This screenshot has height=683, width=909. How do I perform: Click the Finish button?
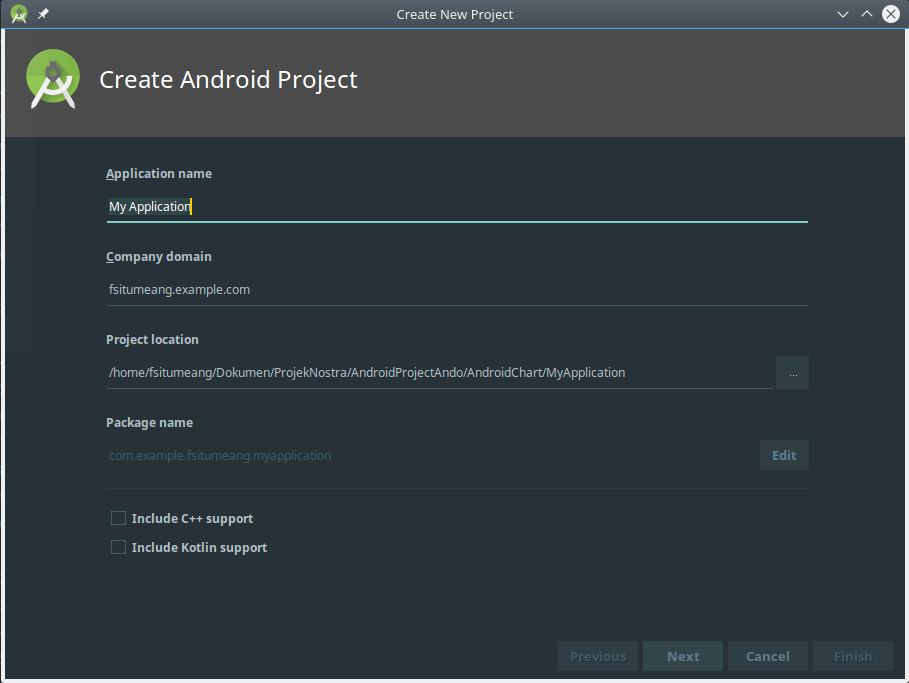(x=853, y=656)
